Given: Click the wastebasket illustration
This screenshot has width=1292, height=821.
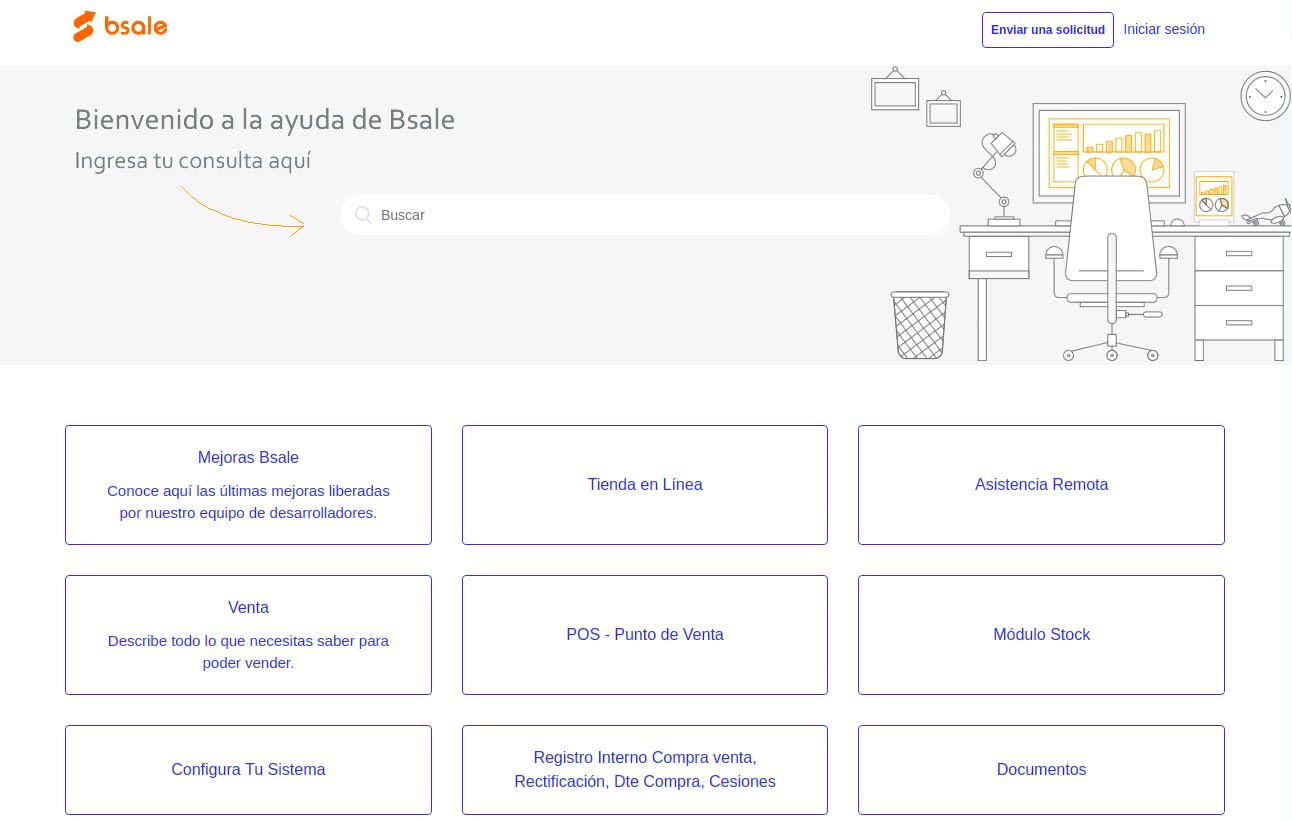Looking at the screenshot, I should click(x=919, y=325).
